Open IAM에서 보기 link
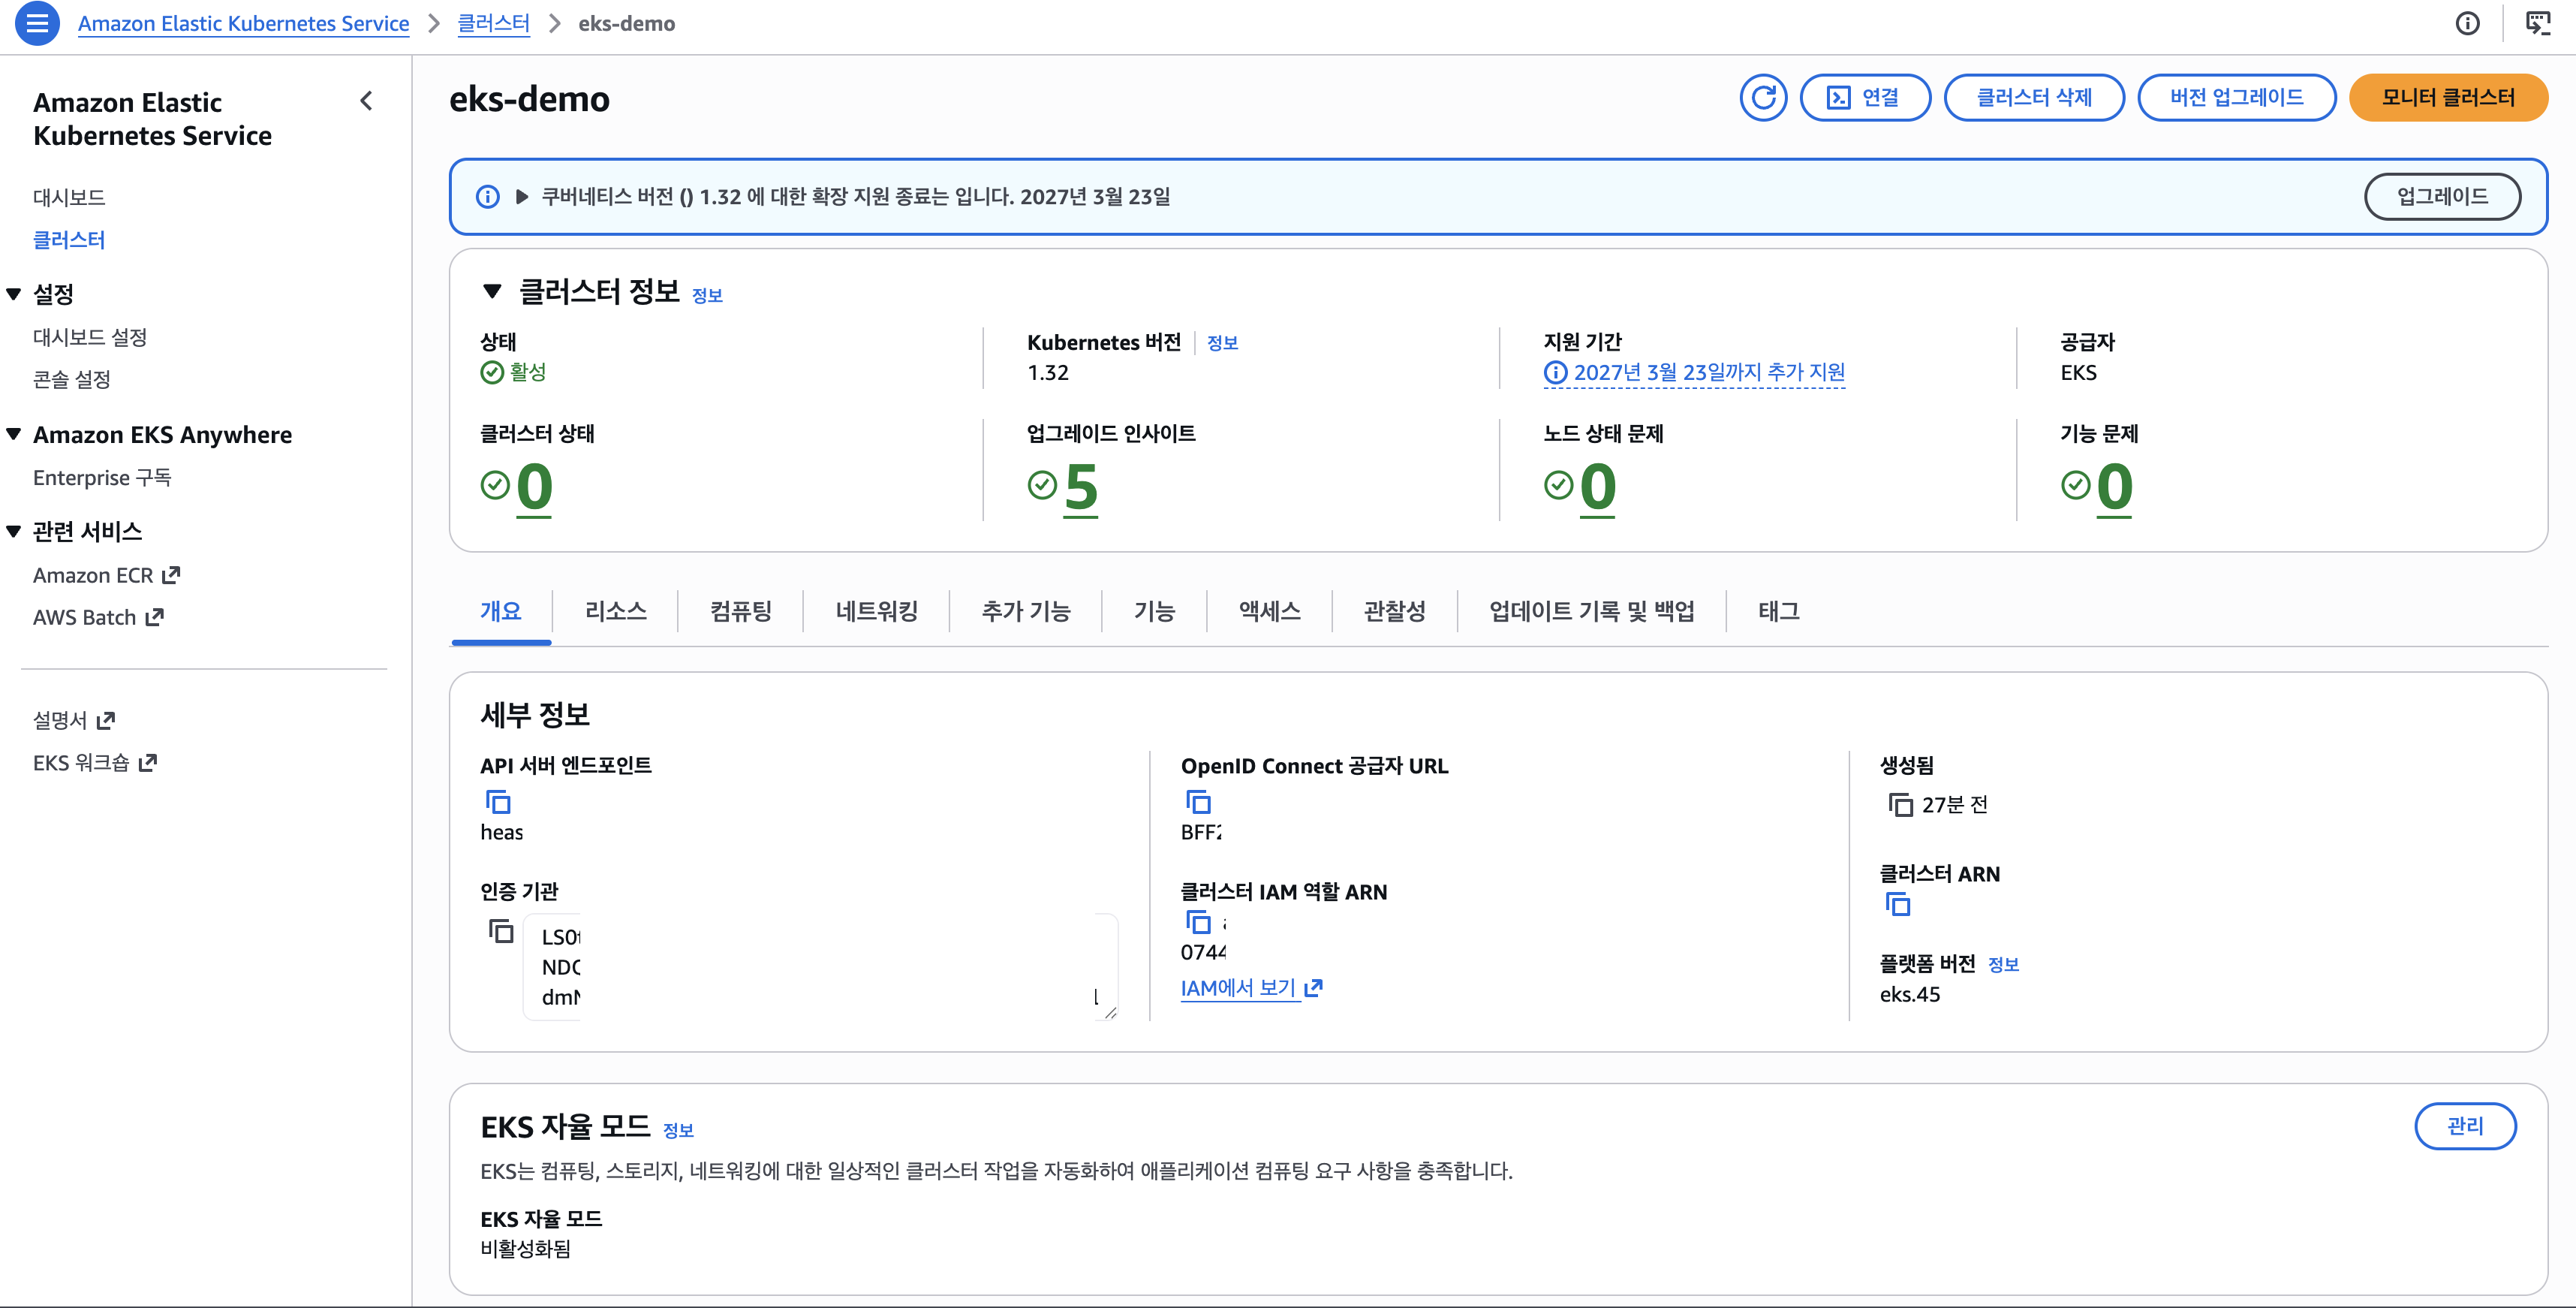The height and width of the screenshot is (1308, 2576). point(1251,988)
